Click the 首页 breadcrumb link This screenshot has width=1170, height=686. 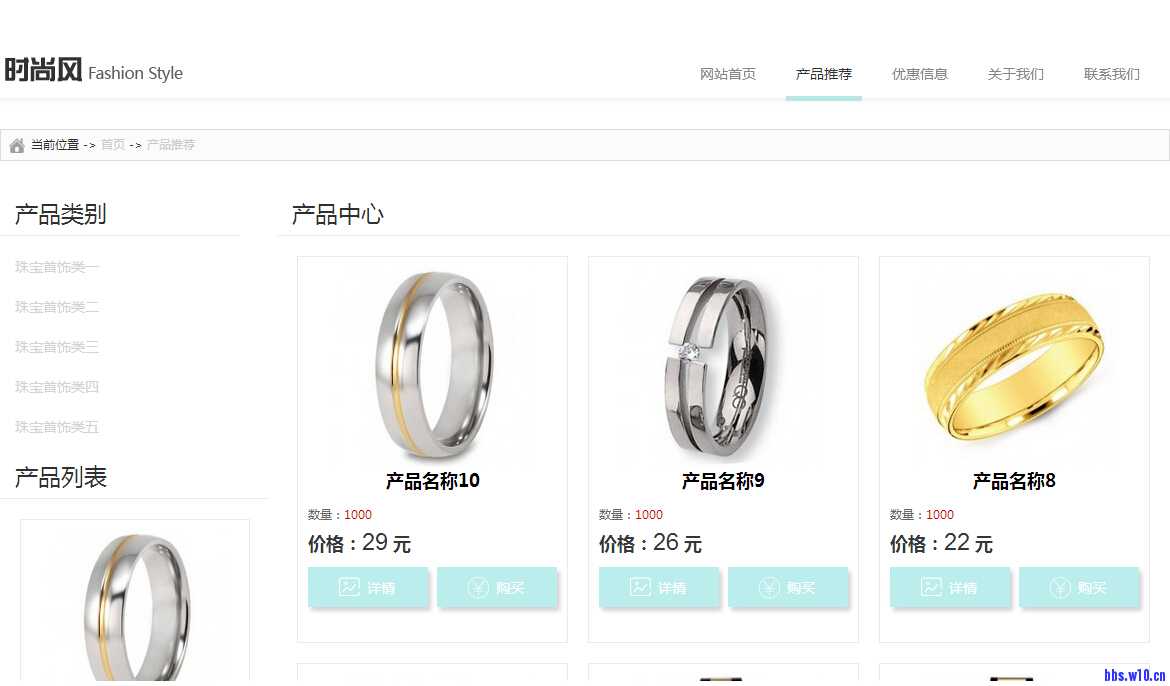click(x=113, y=145)
